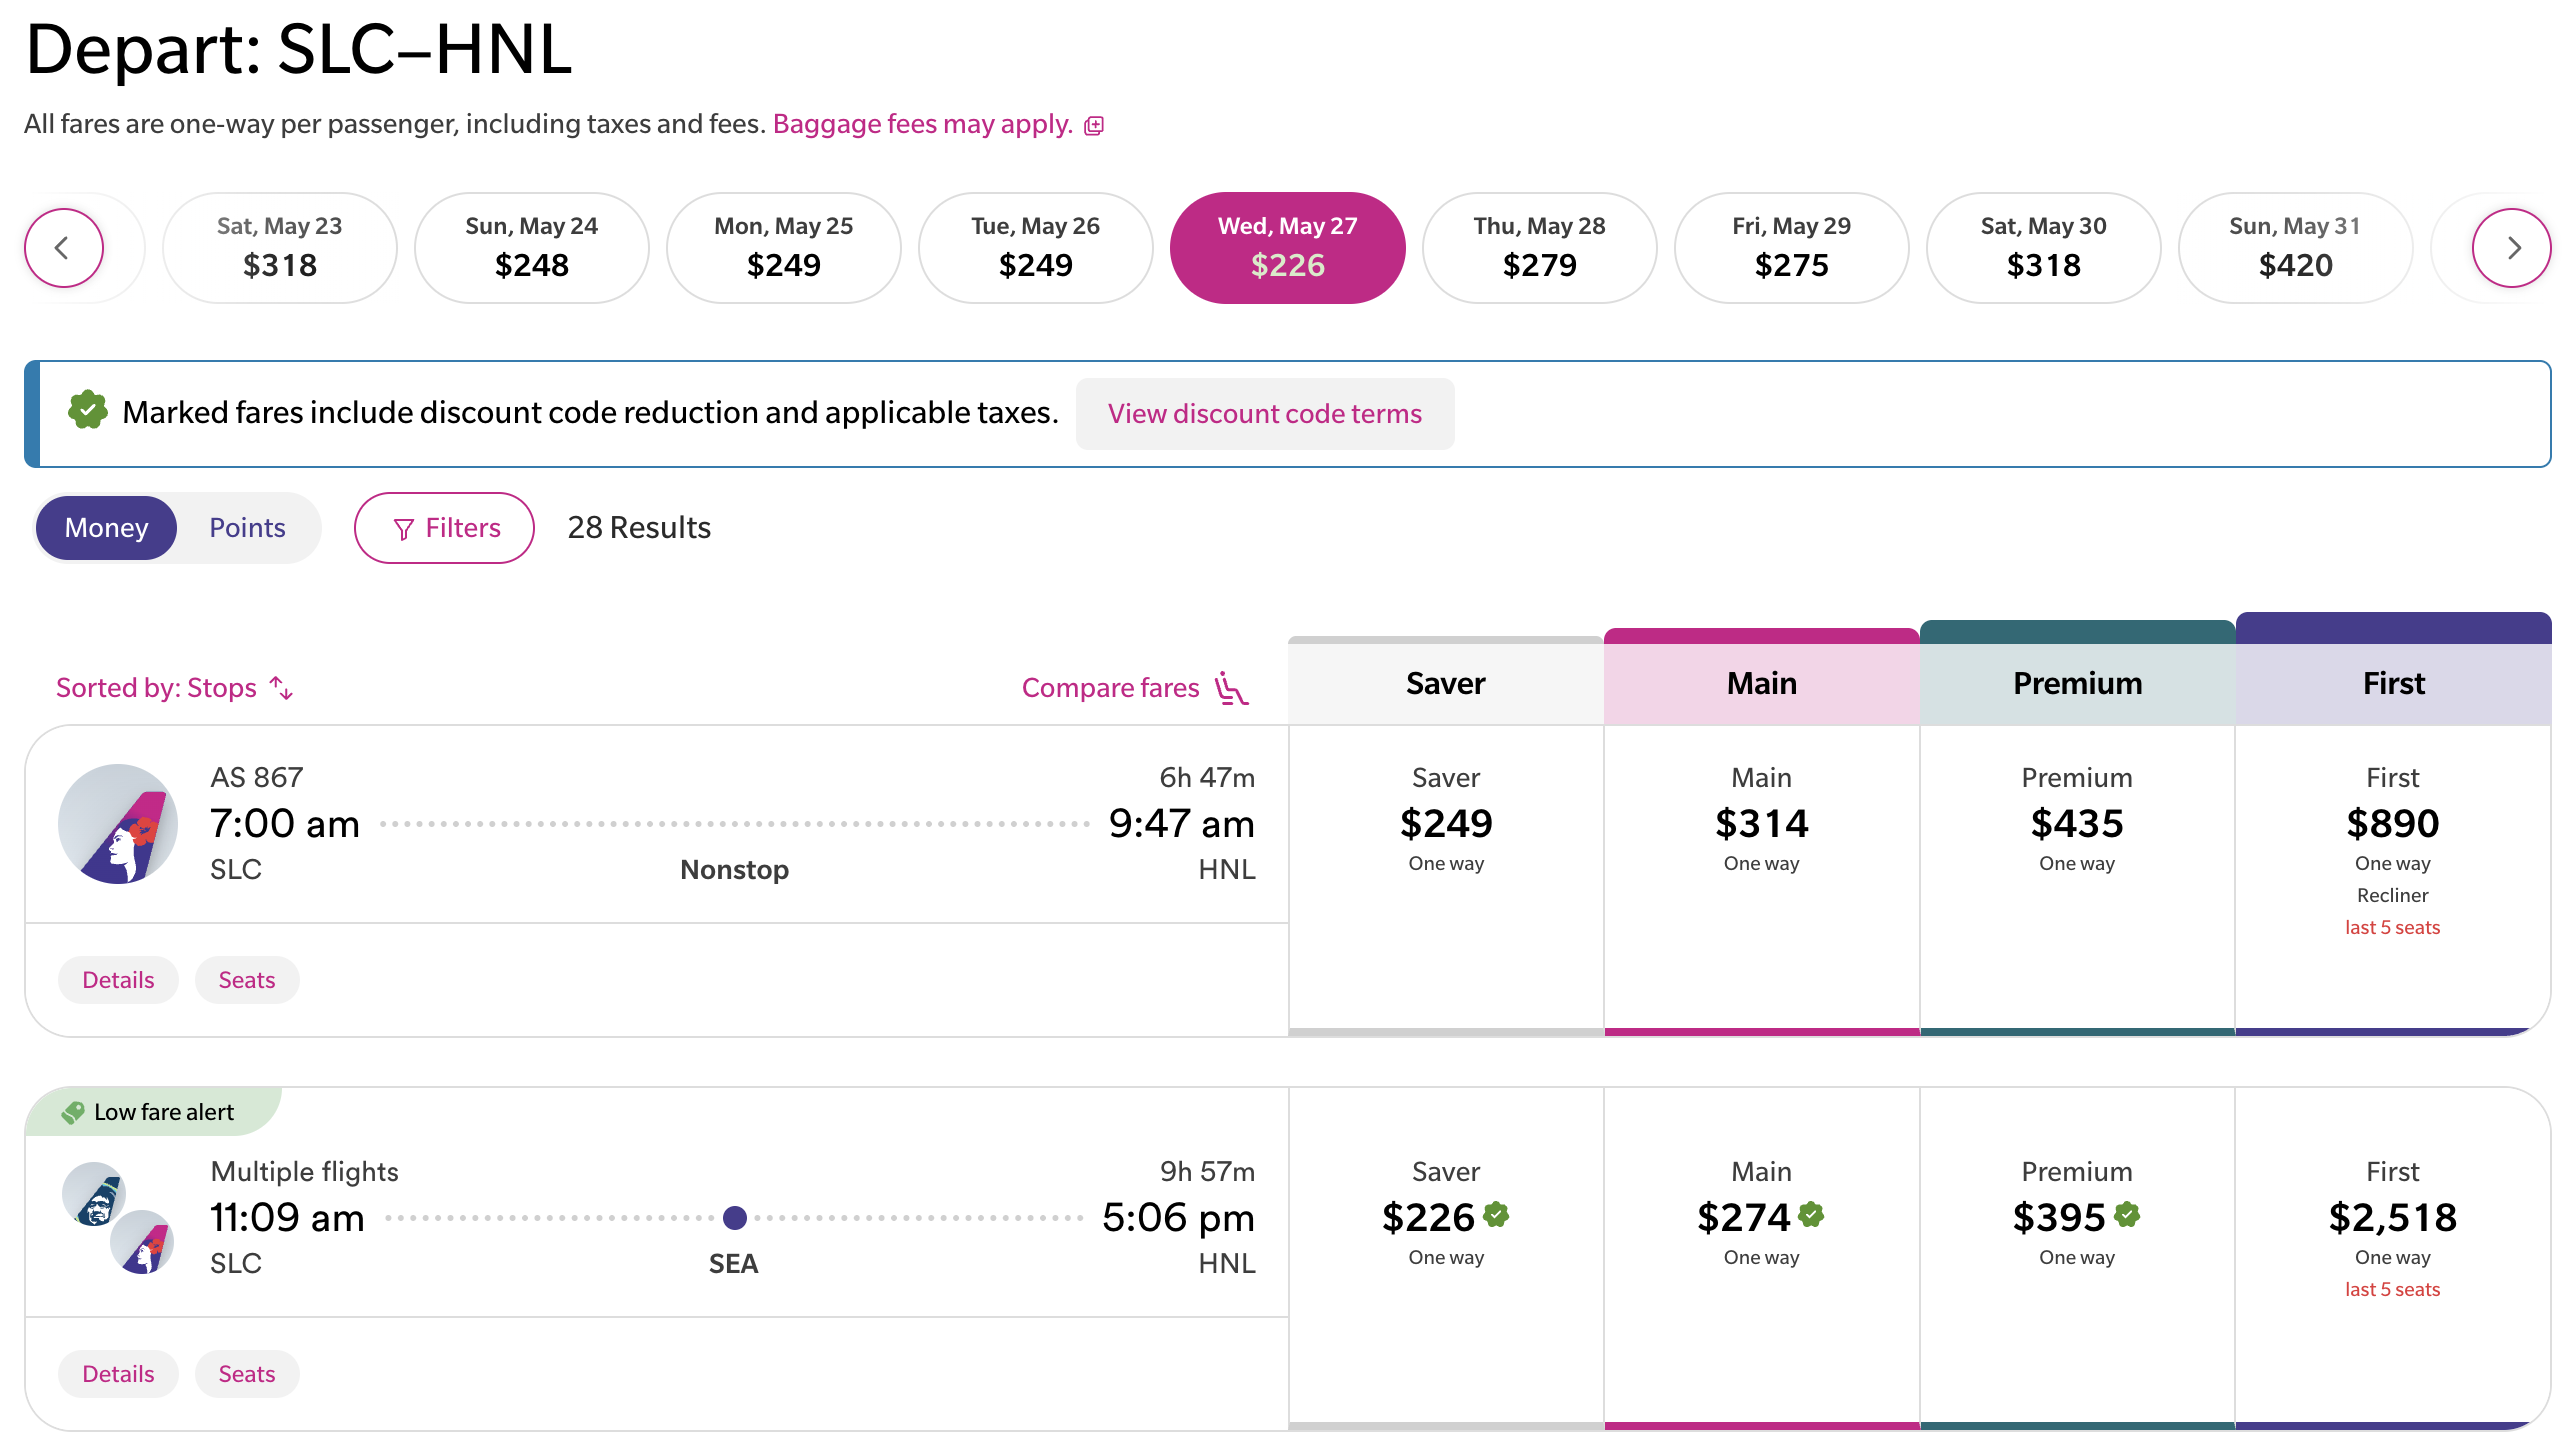The image size is (2574, 1452).
Task: Select the Thu, May 28 date tab
Action: click(x=1539, y=248)
